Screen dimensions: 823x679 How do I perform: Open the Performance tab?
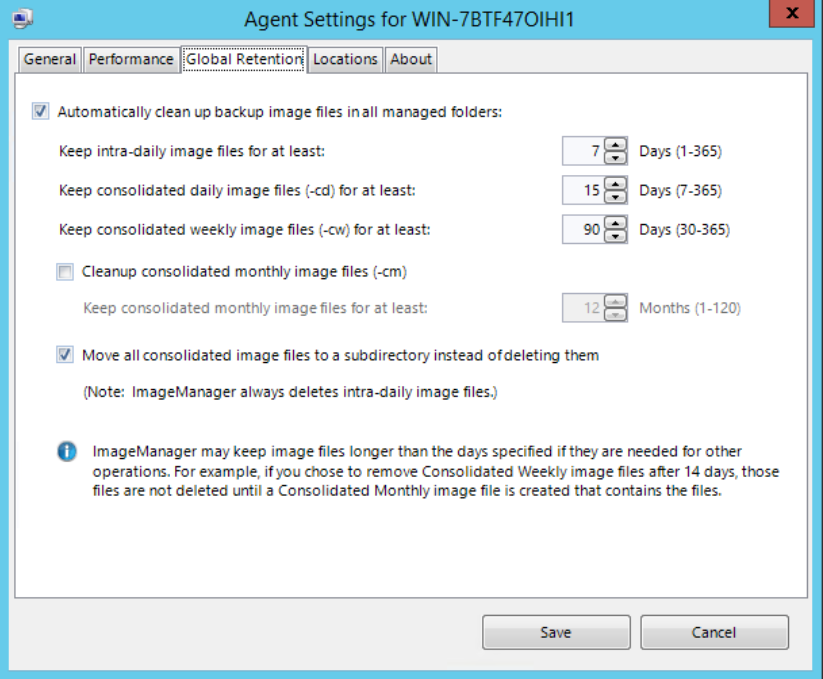pos(131,59)
